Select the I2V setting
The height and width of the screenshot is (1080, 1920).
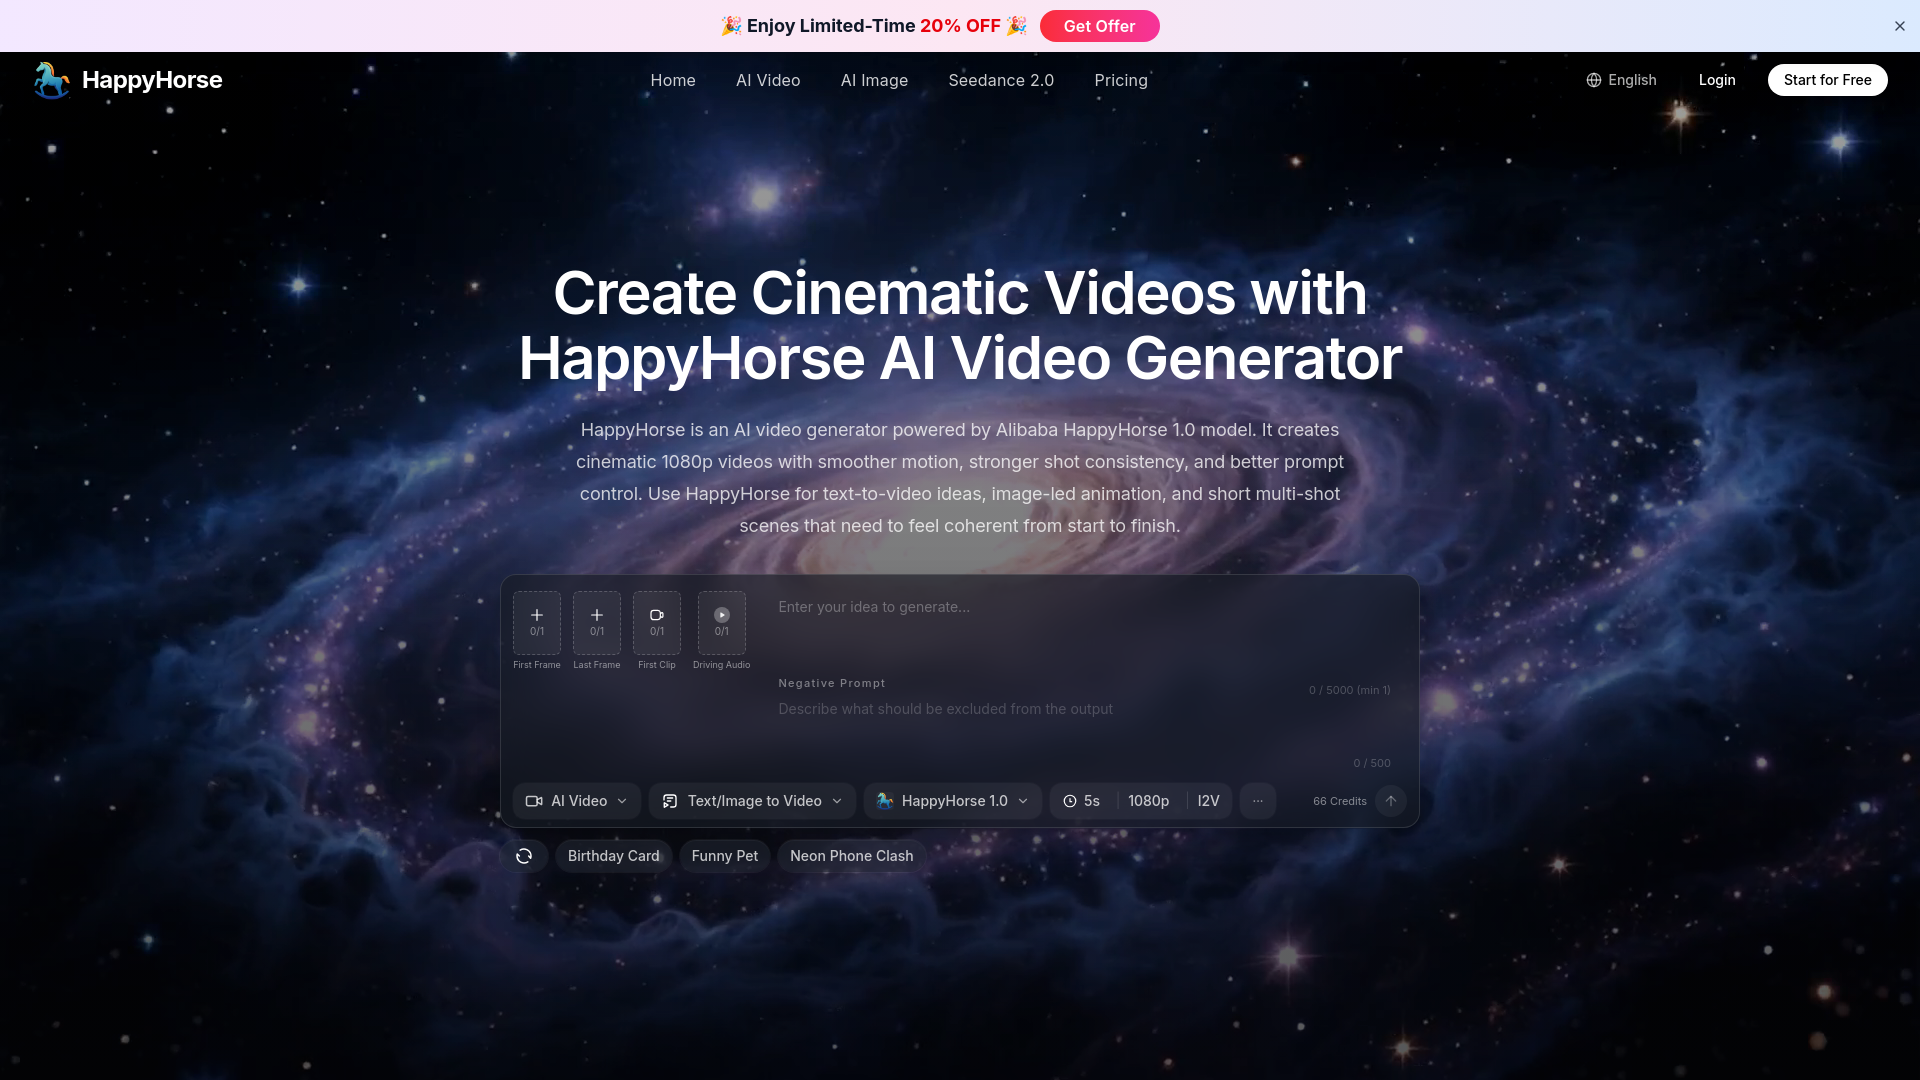(x=1208, y=801)
